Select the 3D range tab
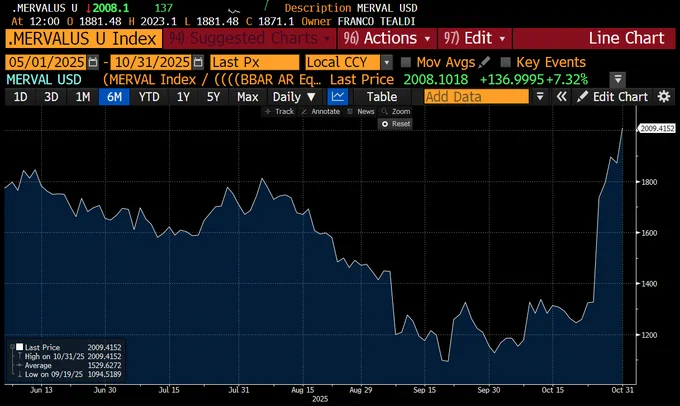 (51, 96)
